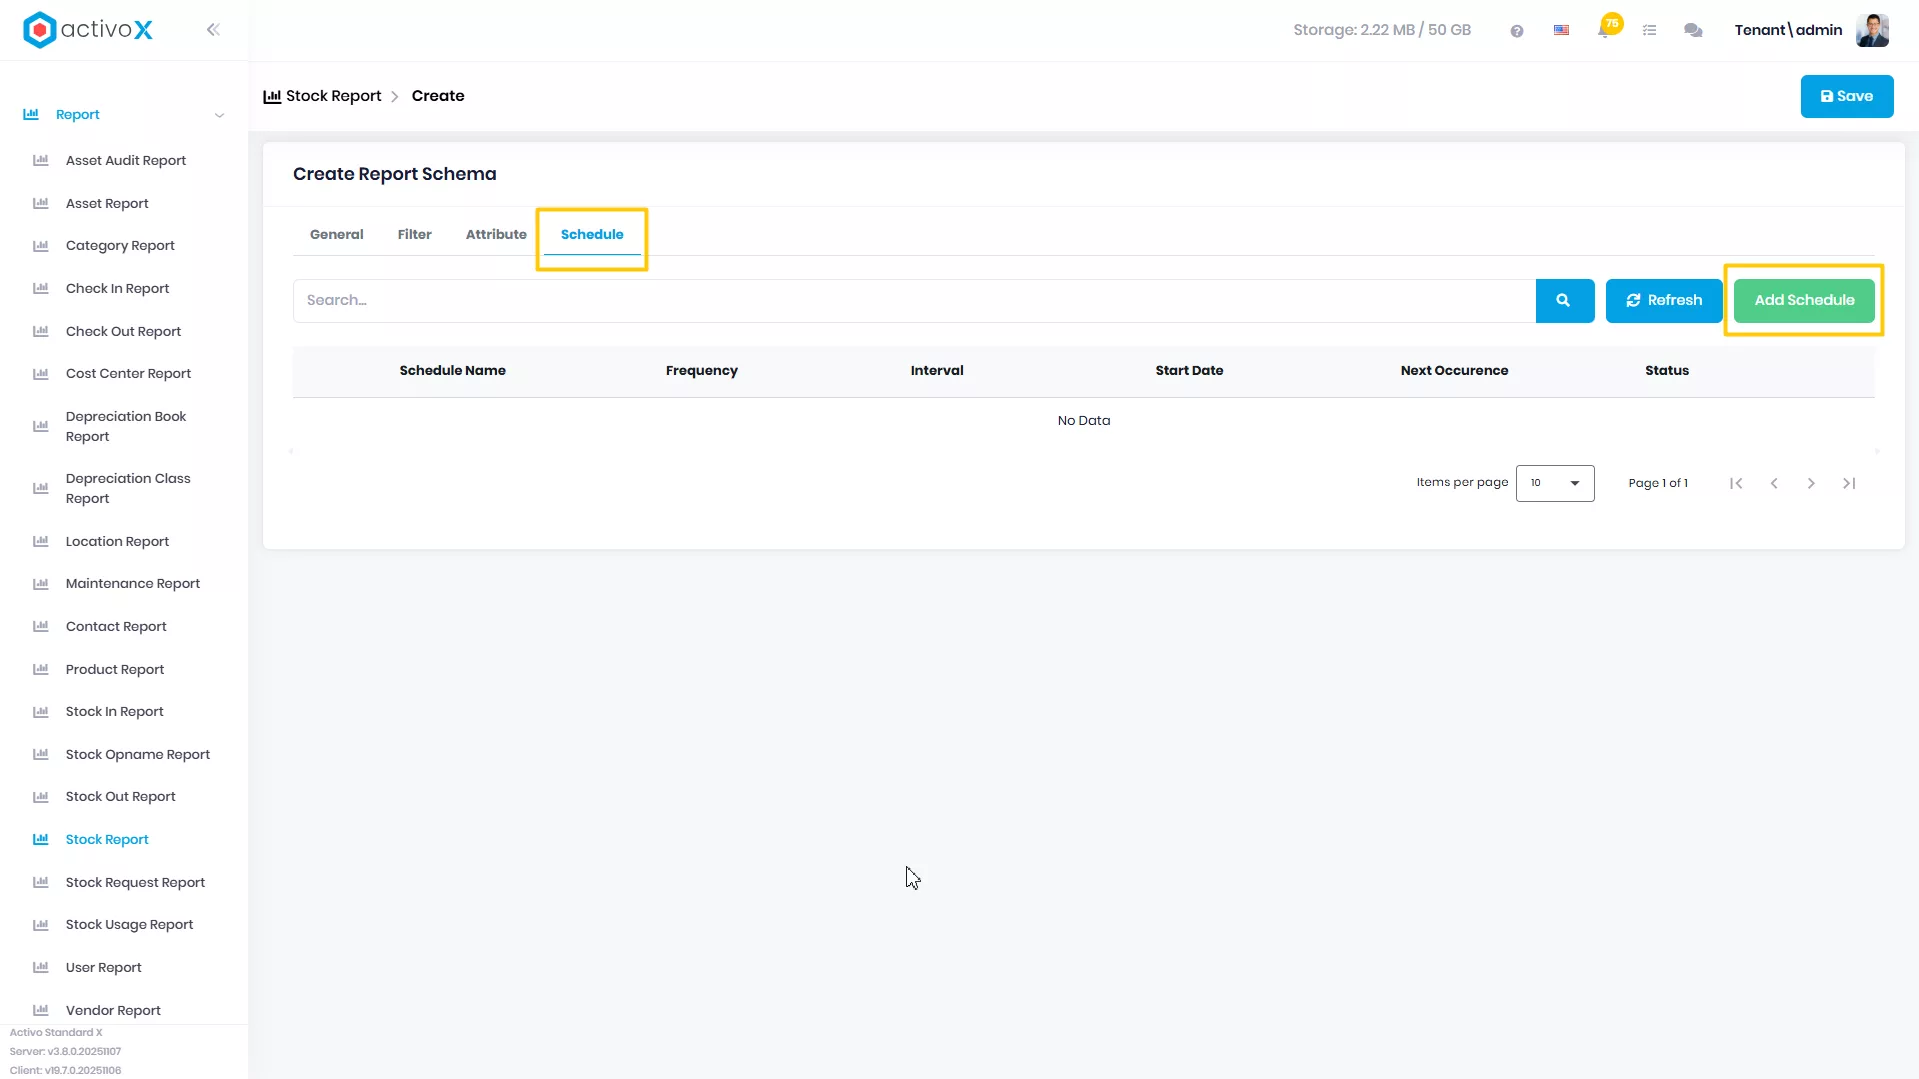Image resolution: width=1919 pixels, height=1079 pixels.
Task: Open Contact Report menu item
Action: point(116,627)
